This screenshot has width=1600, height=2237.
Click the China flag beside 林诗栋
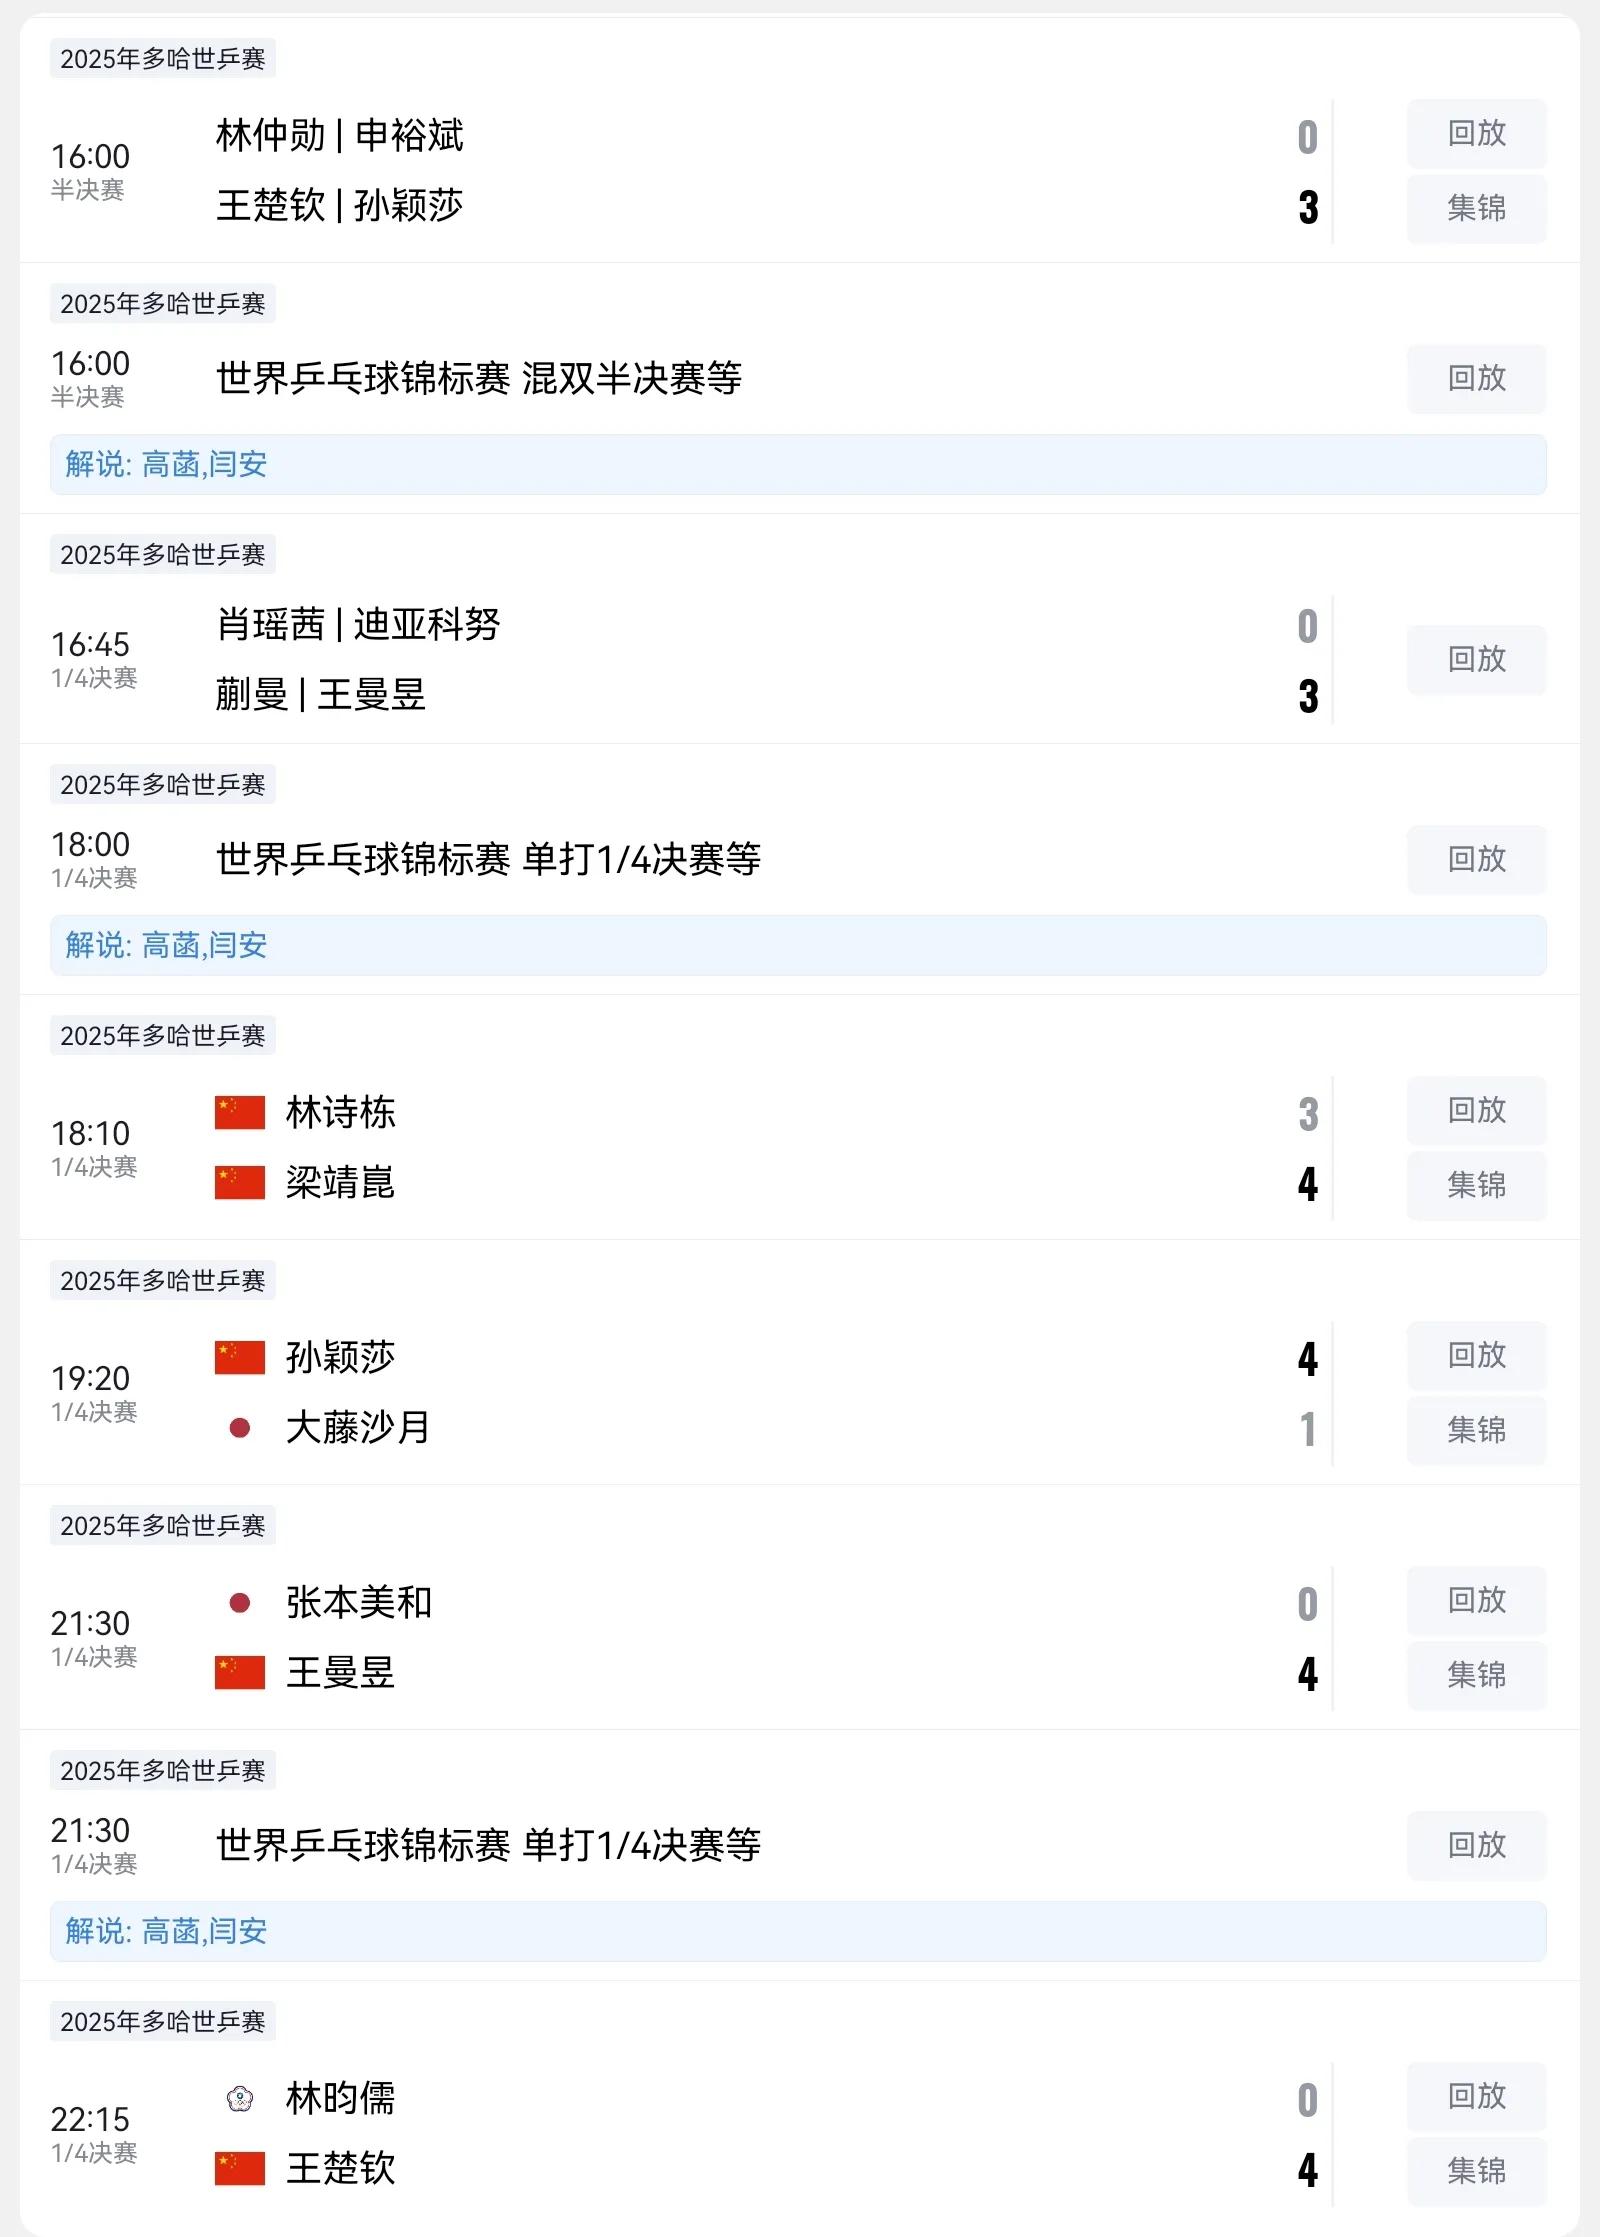tap(240, 1112)
